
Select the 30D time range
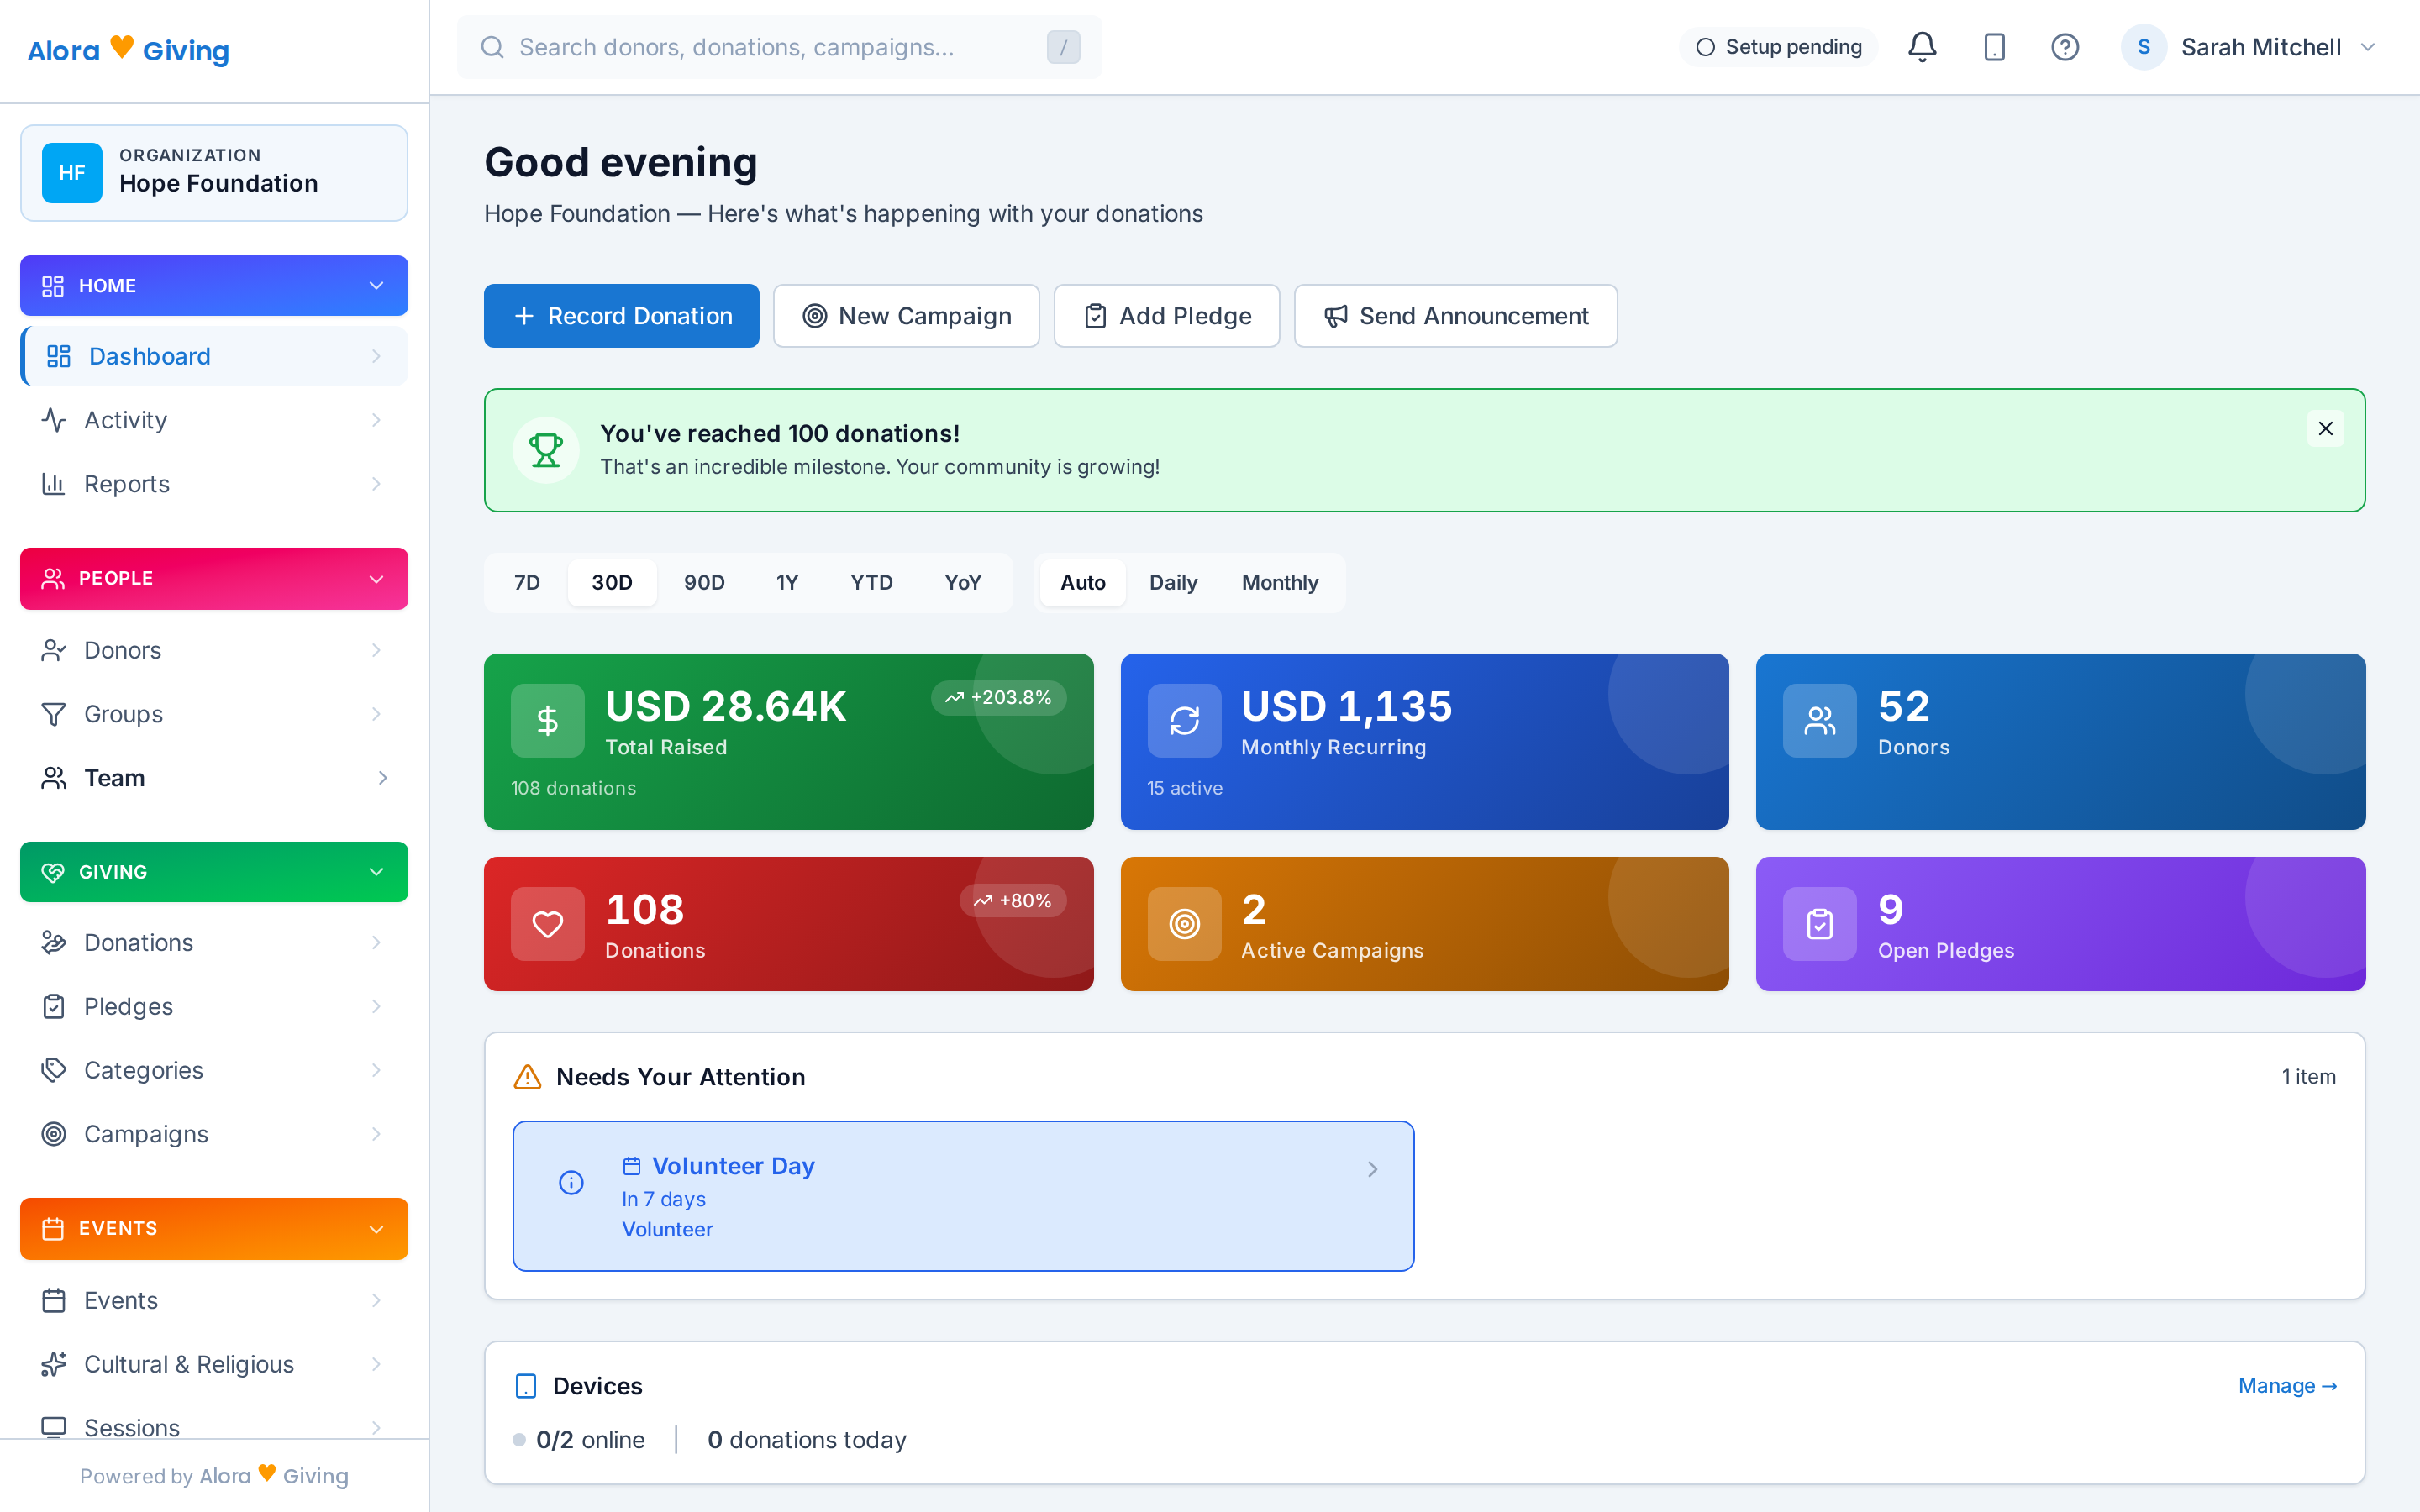612,582
